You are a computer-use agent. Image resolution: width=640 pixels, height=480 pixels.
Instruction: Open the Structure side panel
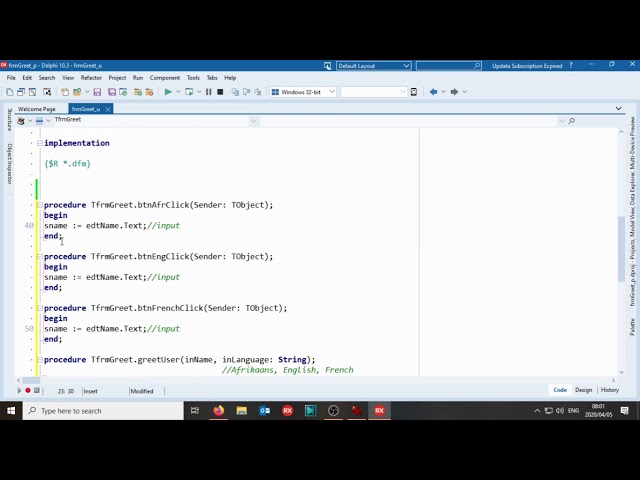coord(9,120)
